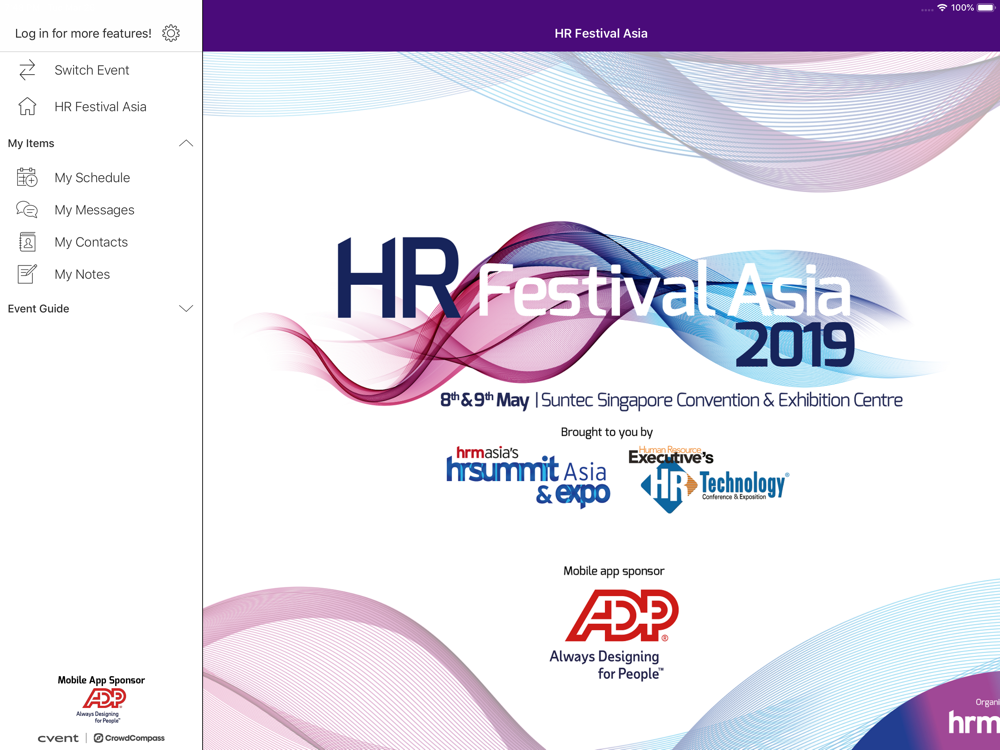Collapse the My Items section chevron
The image size is (1000, 750).
(x=186, y=143)
